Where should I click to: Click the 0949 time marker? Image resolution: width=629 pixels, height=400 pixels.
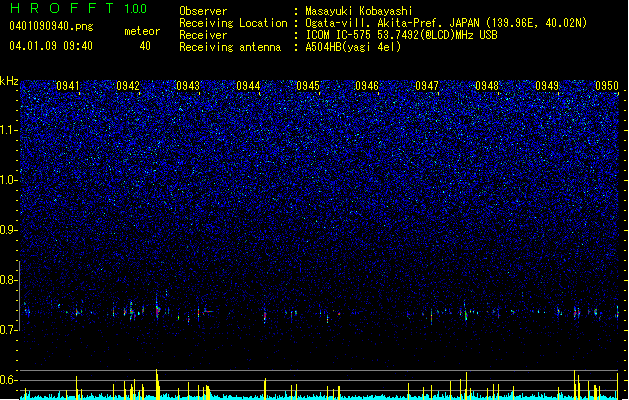pos(547,86)
